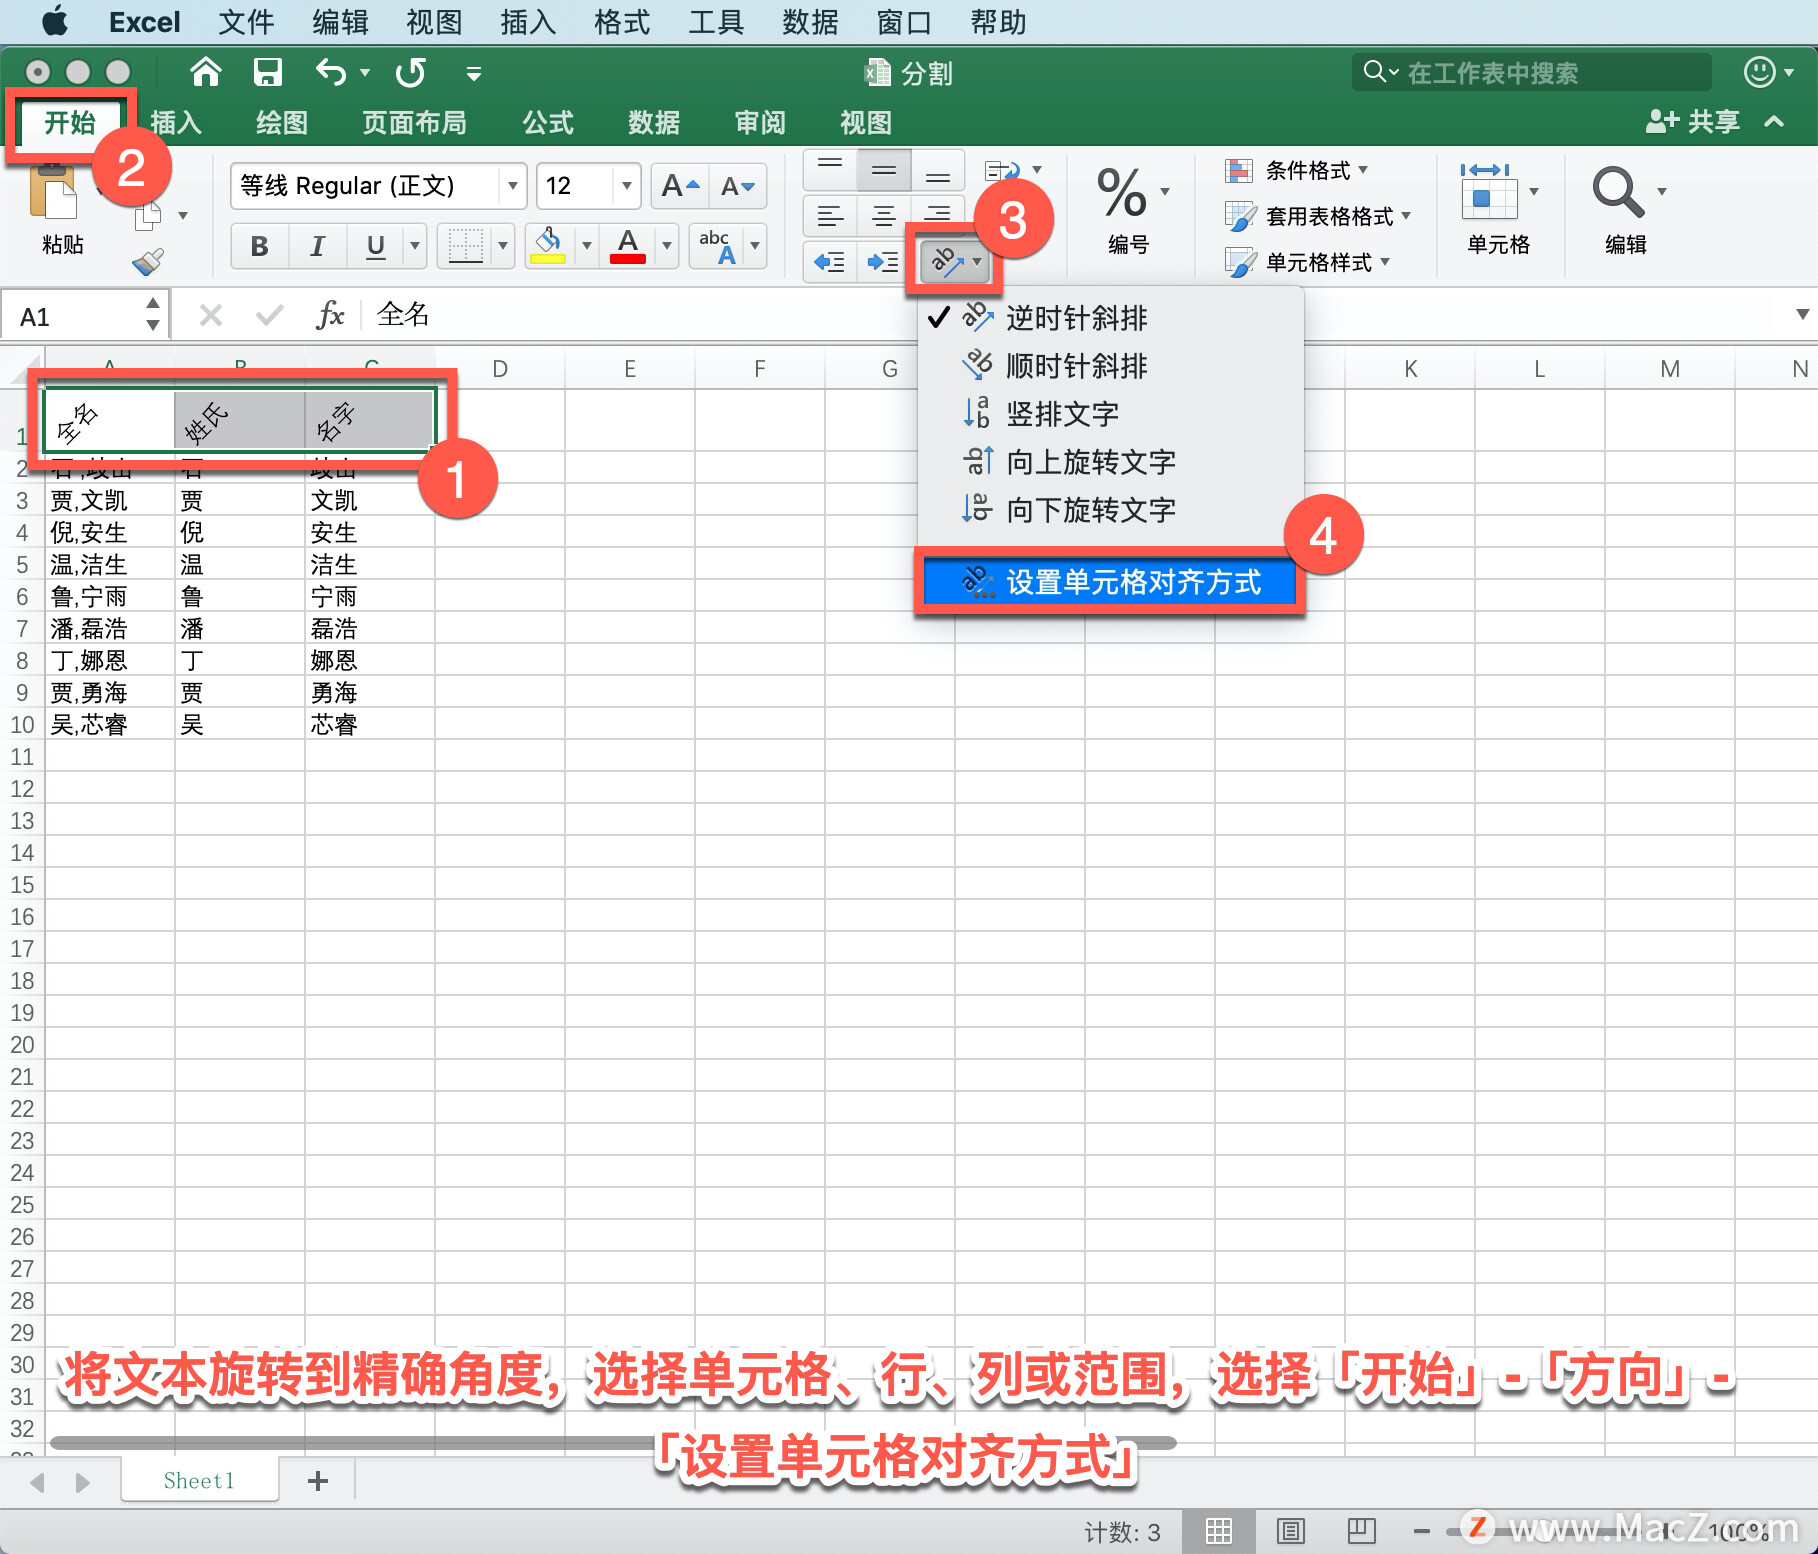
Task: Toggle Italic formatting
Action: (x=318, y=246)
